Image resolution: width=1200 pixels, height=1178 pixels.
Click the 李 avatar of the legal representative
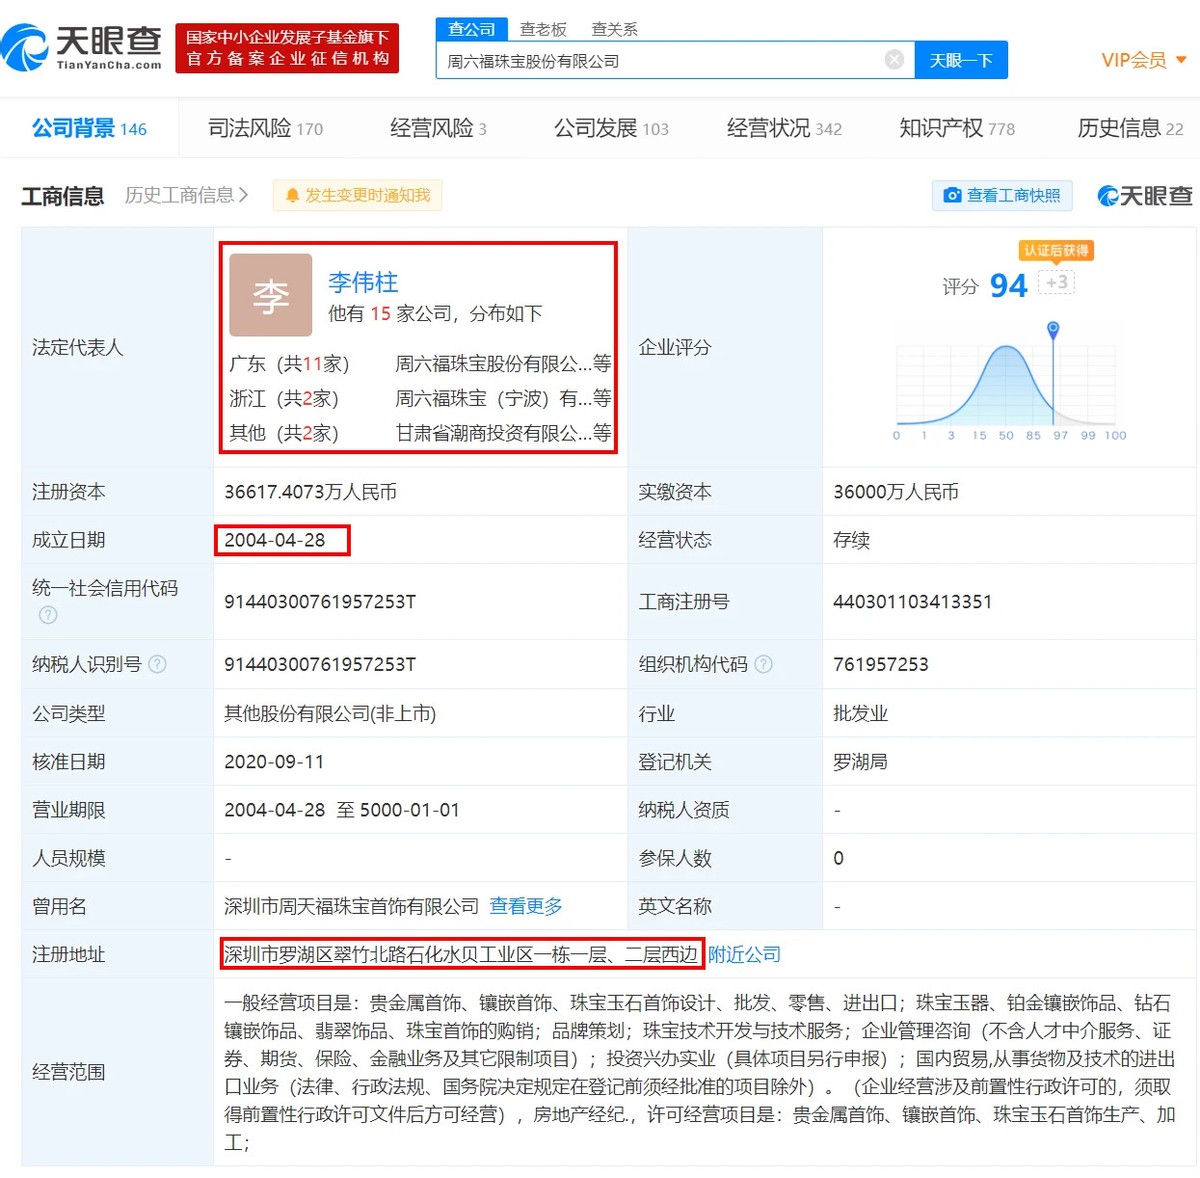(269, 294)
